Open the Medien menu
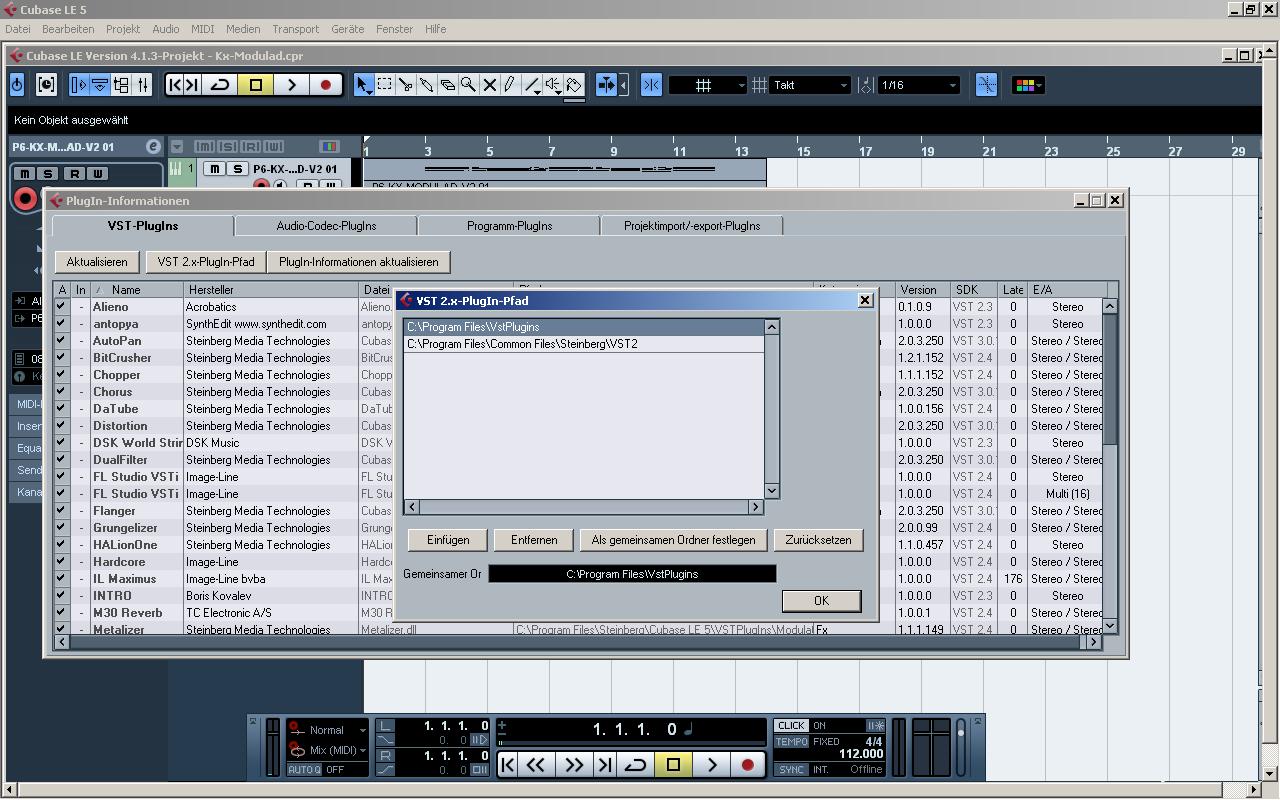This screenshot has width=1280, height=800. 242,29
